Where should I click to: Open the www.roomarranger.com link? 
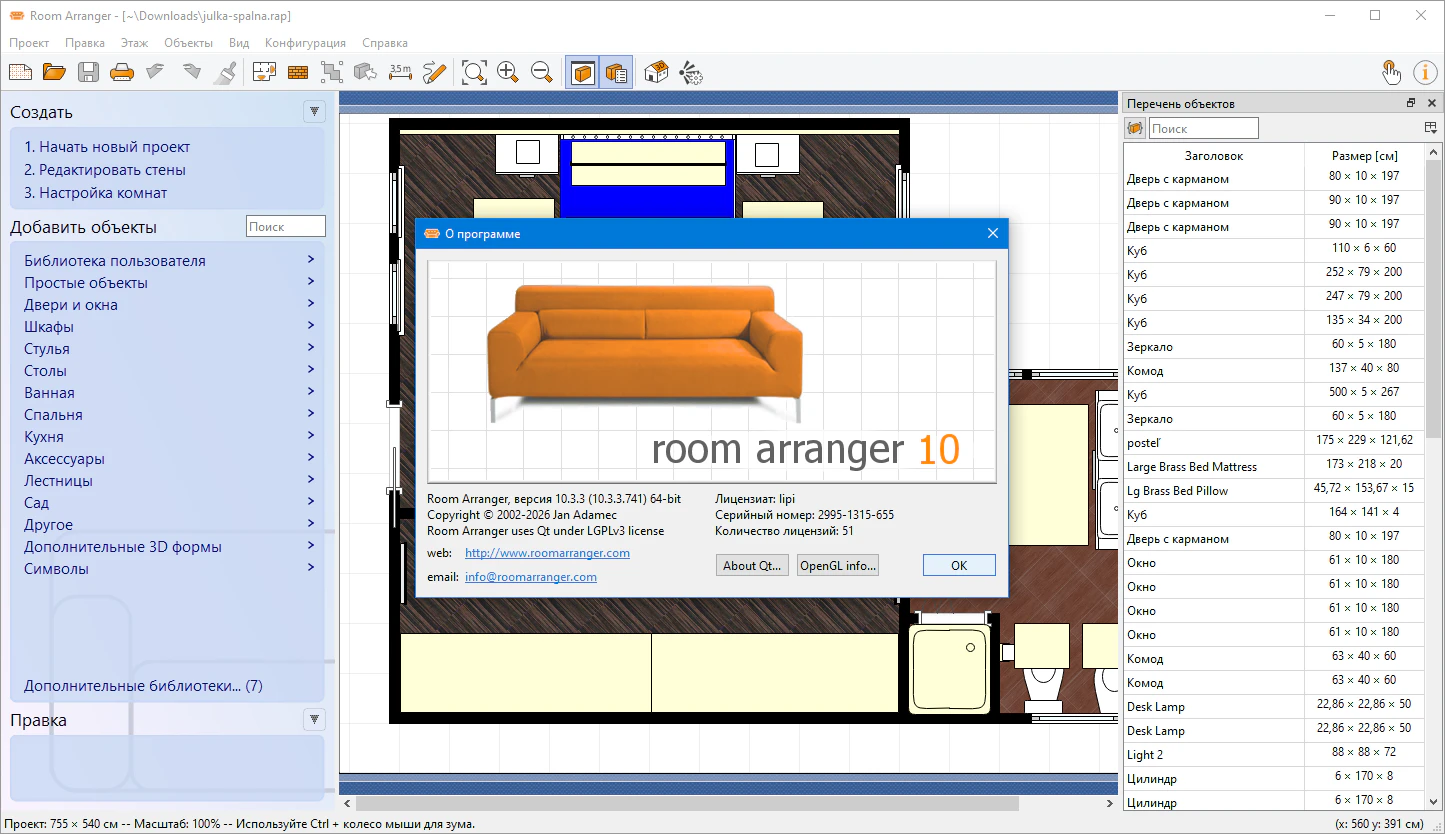click(x=547, y=553)
